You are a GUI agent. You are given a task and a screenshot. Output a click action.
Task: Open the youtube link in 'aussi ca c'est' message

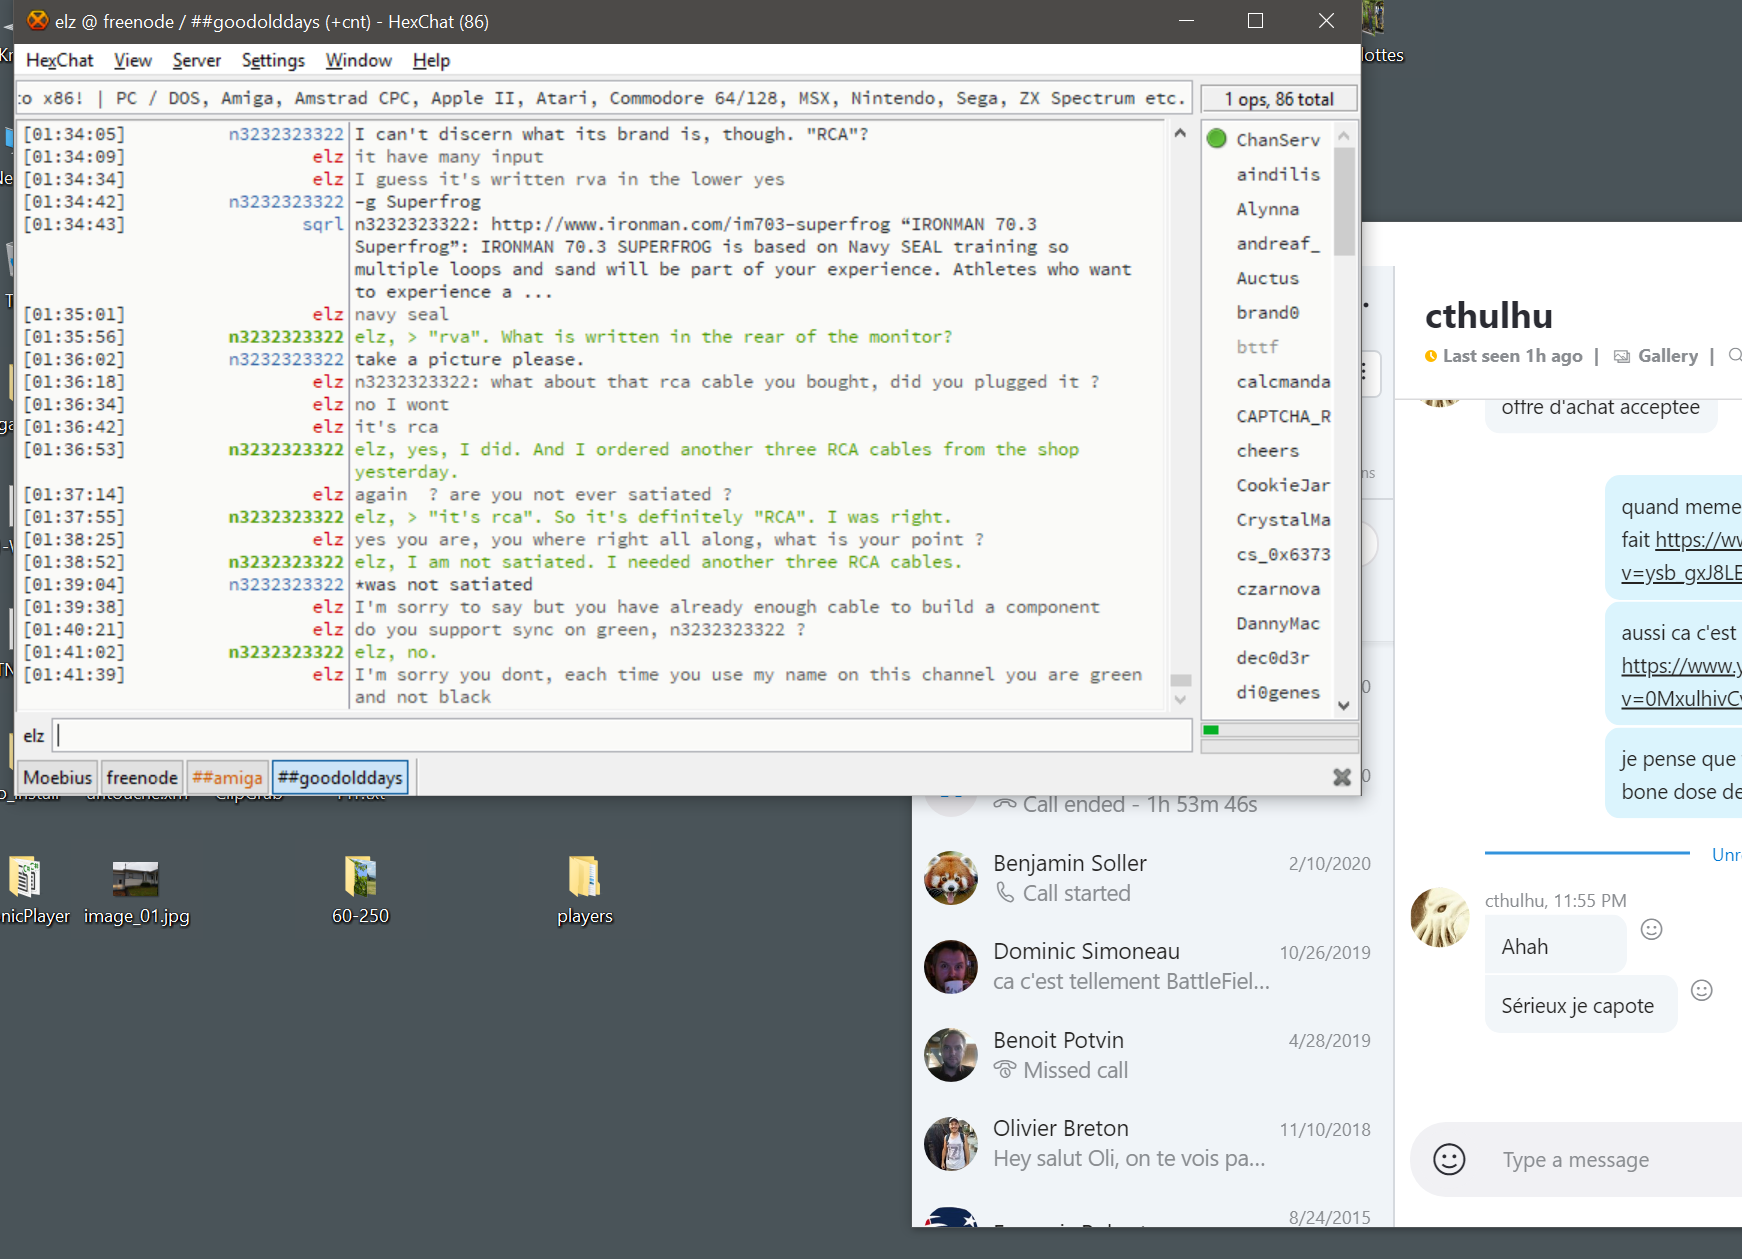(x=1681, y=682)
